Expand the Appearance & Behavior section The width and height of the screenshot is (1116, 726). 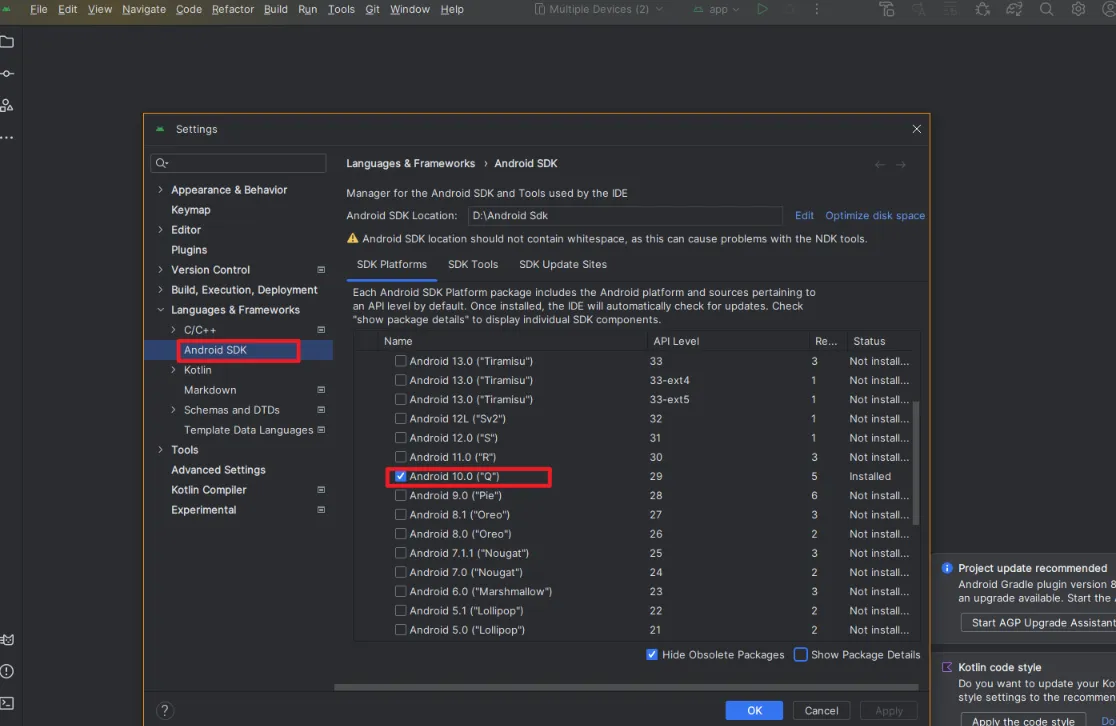tap(160, 190)
